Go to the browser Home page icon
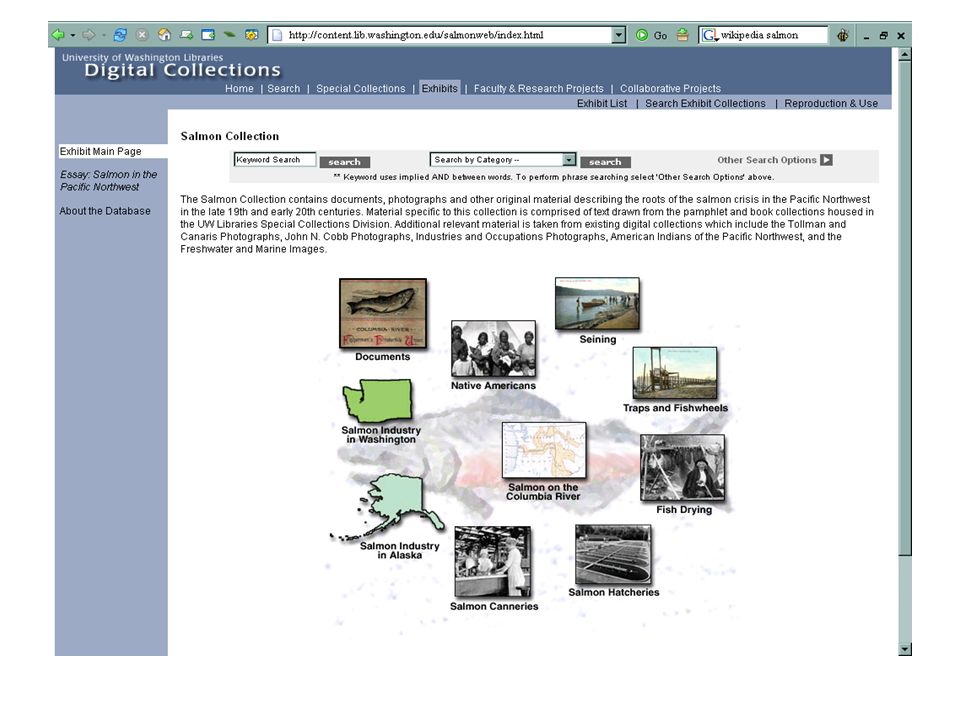Screen dimensions: 960x720 click(x=164, y=35)
